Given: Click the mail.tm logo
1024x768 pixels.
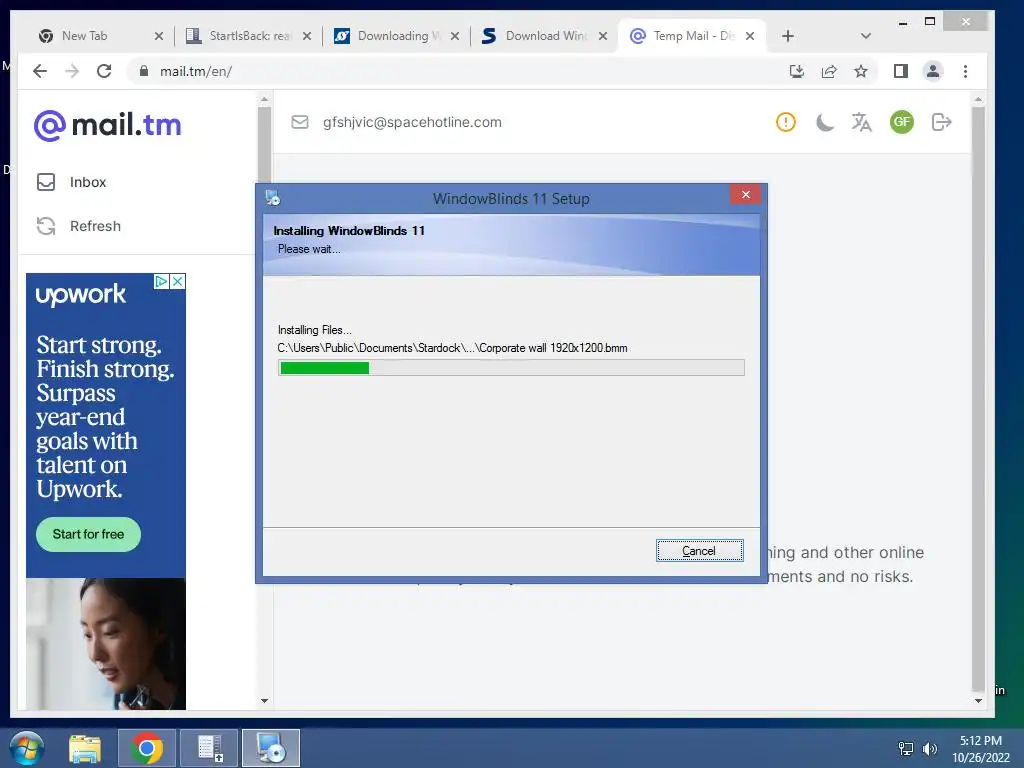Looking at the screenshot, I should click(x=108, y=125).
